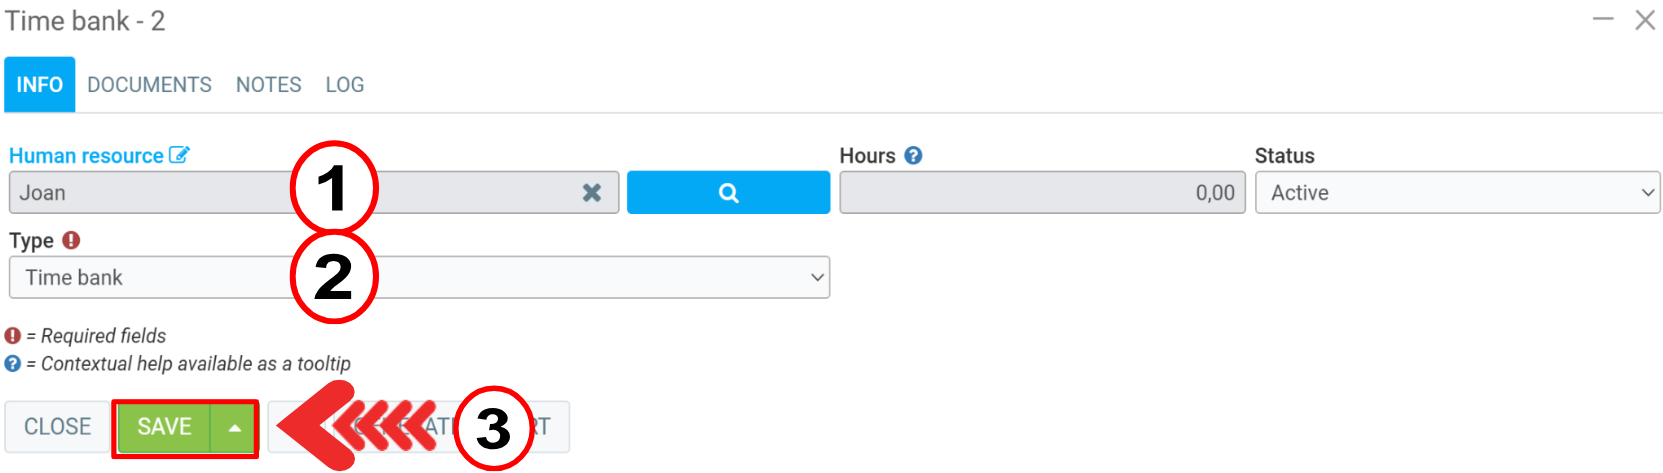
Task: Go to the LOG tab
Action: 344,85
